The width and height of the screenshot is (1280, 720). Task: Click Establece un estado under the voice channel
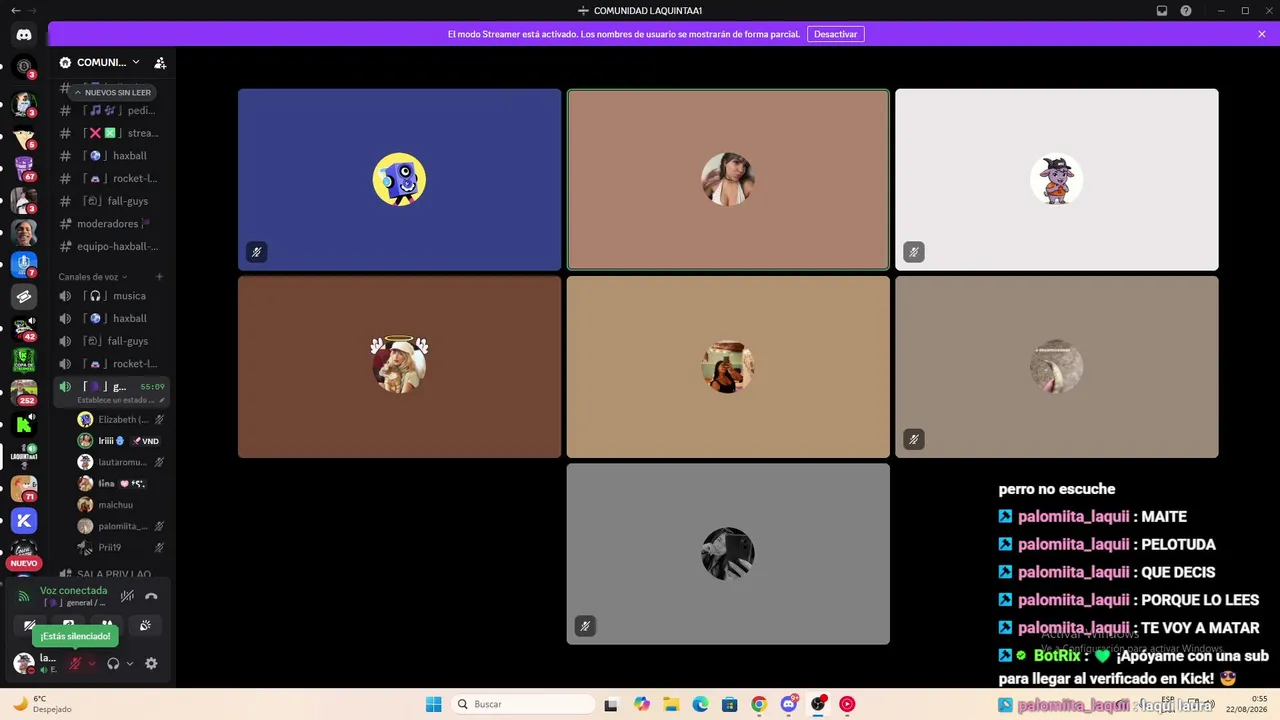point(115,400)
